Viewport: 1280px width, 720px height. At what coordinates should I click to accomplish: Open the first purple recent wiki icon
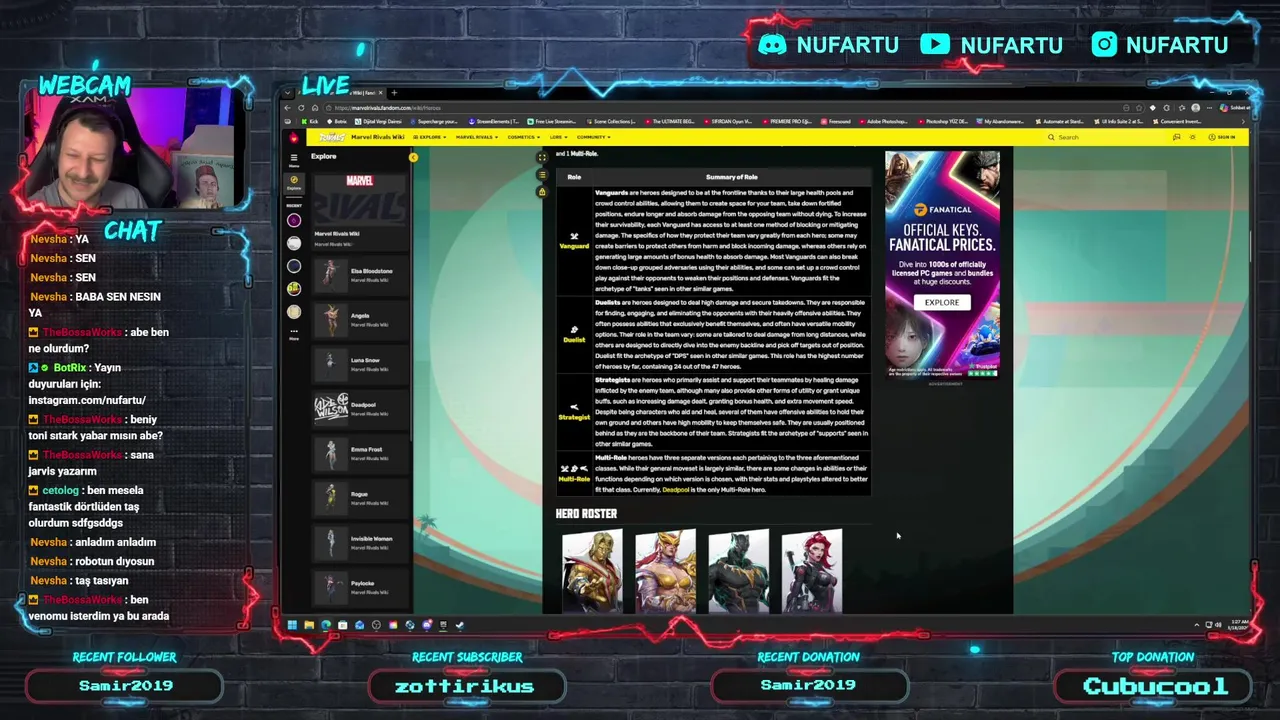pos(294,220)
